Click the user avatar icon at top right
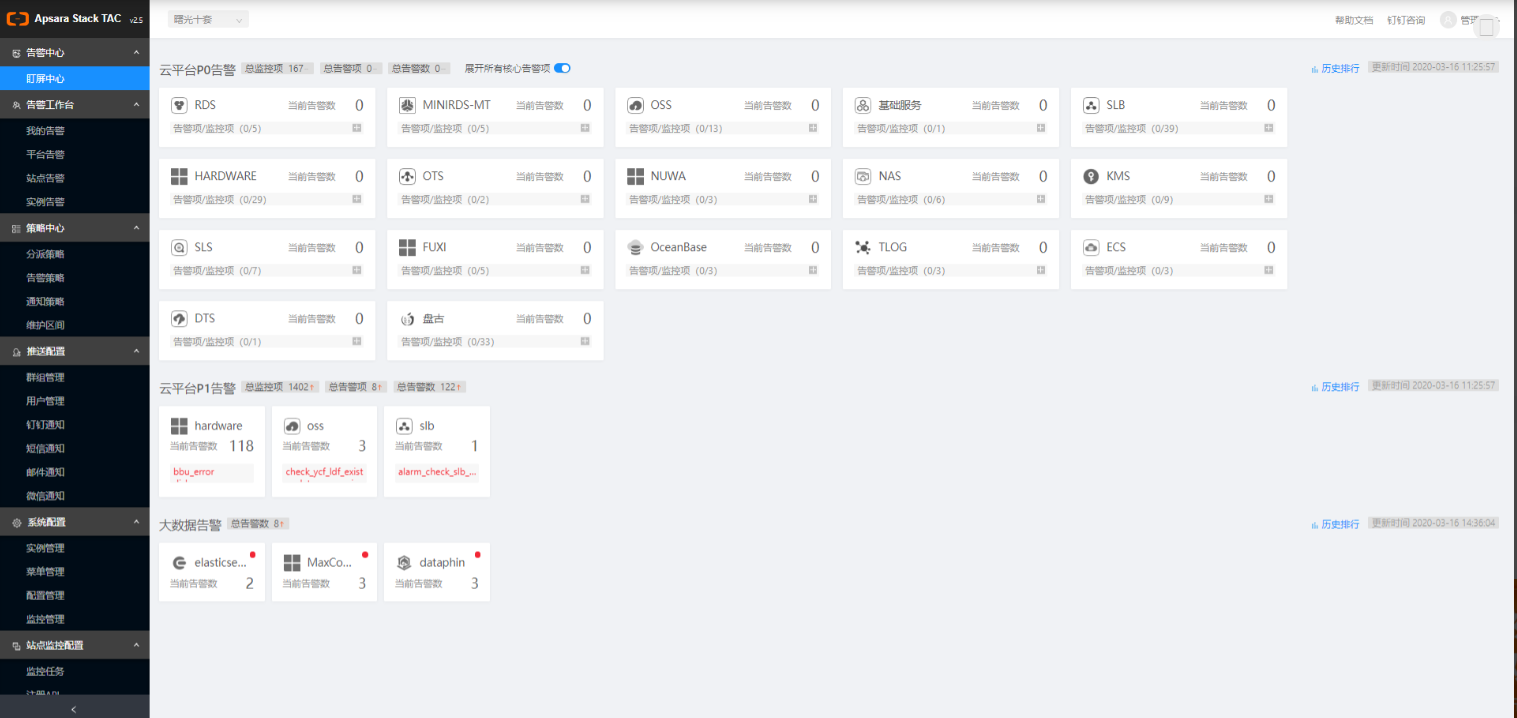 tap(1448, 19)
